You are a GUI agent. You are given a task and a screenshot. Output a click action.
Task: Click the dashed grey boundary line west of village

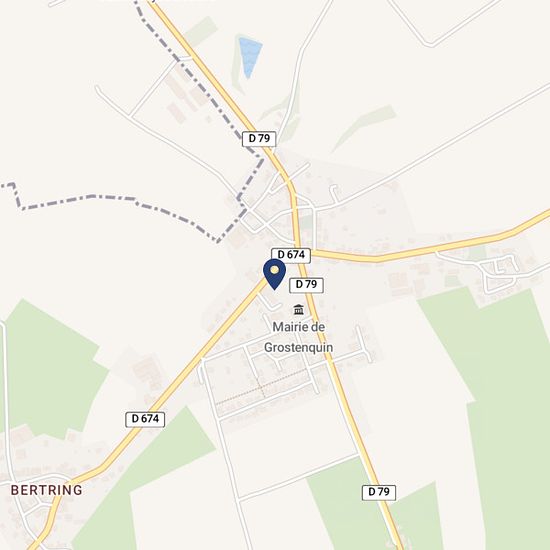point(116,203)
